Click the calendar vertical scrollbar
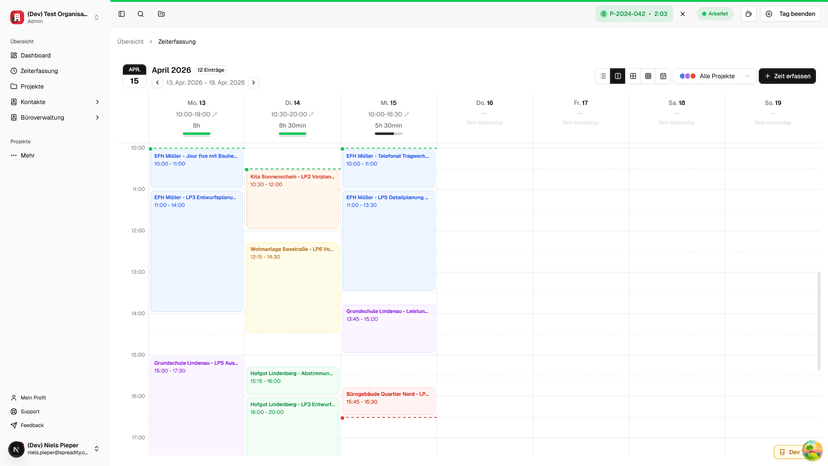Viewport: 828px width, 466px height. tap(819, 320)
